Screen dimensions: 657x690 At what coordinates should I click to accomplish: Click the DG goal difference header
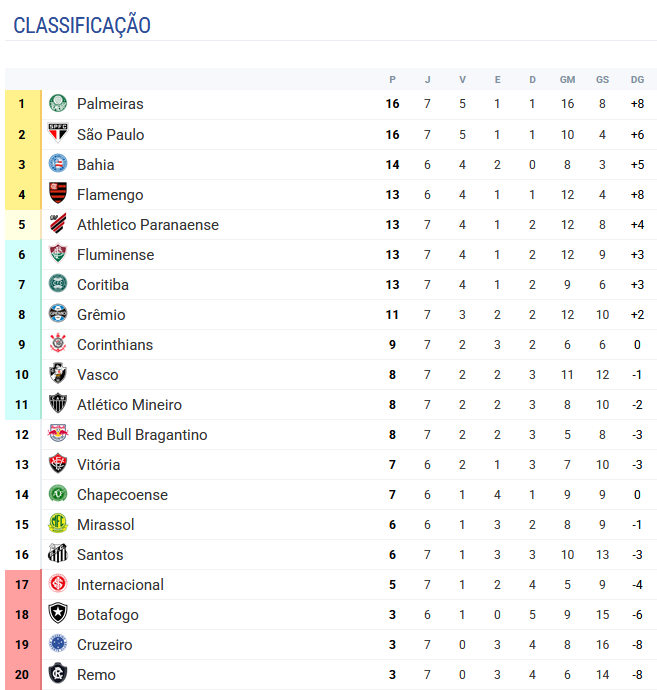(x=637, y=80)
